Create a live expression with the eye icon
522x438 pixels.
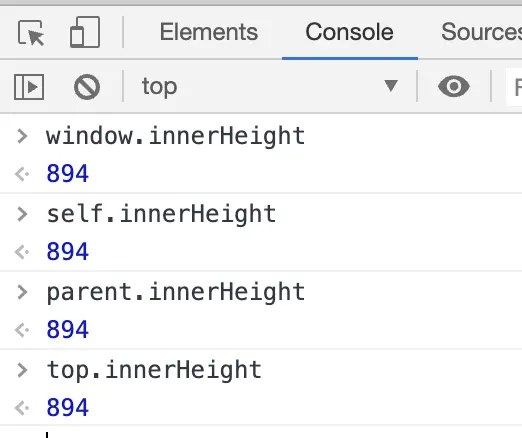pos(454,86)
